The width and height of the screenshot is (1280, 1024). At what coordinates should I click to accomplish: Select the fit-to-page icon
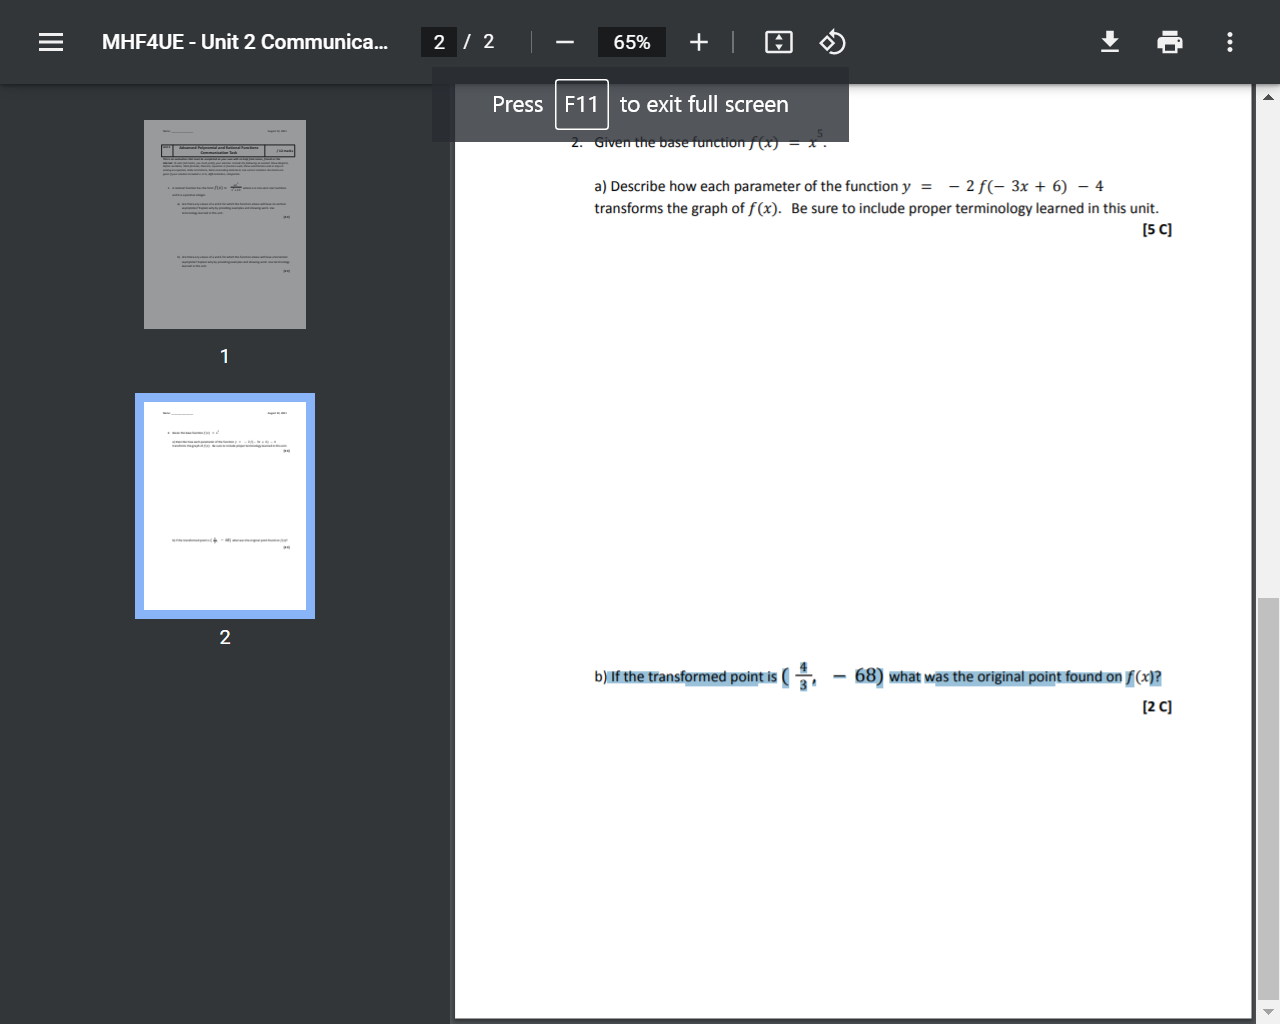(778, 42)
